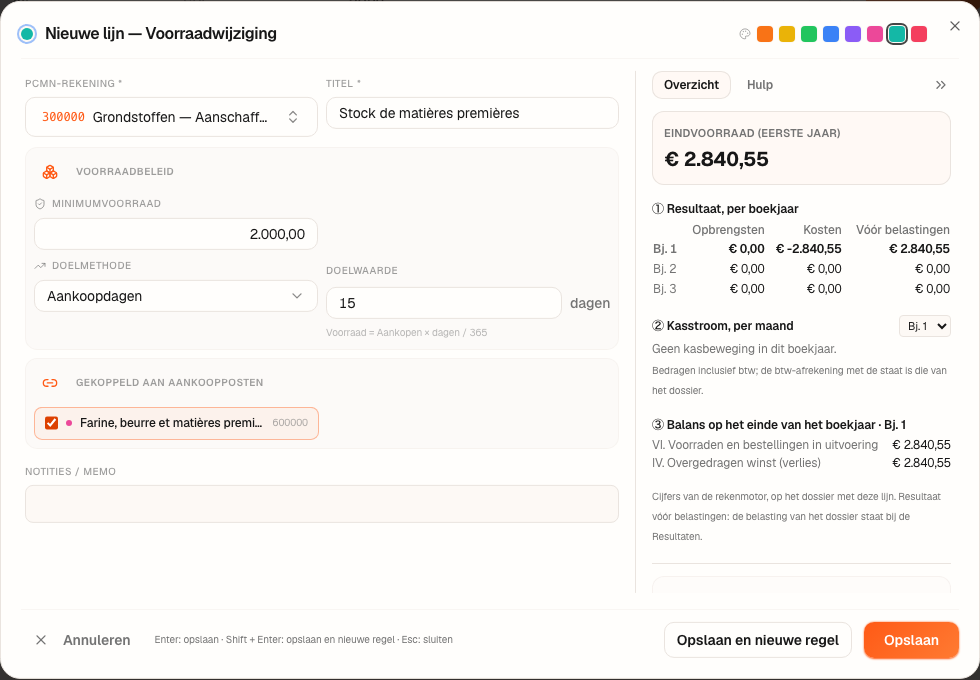Click the Opbrengsten column header

pos(728,230)
